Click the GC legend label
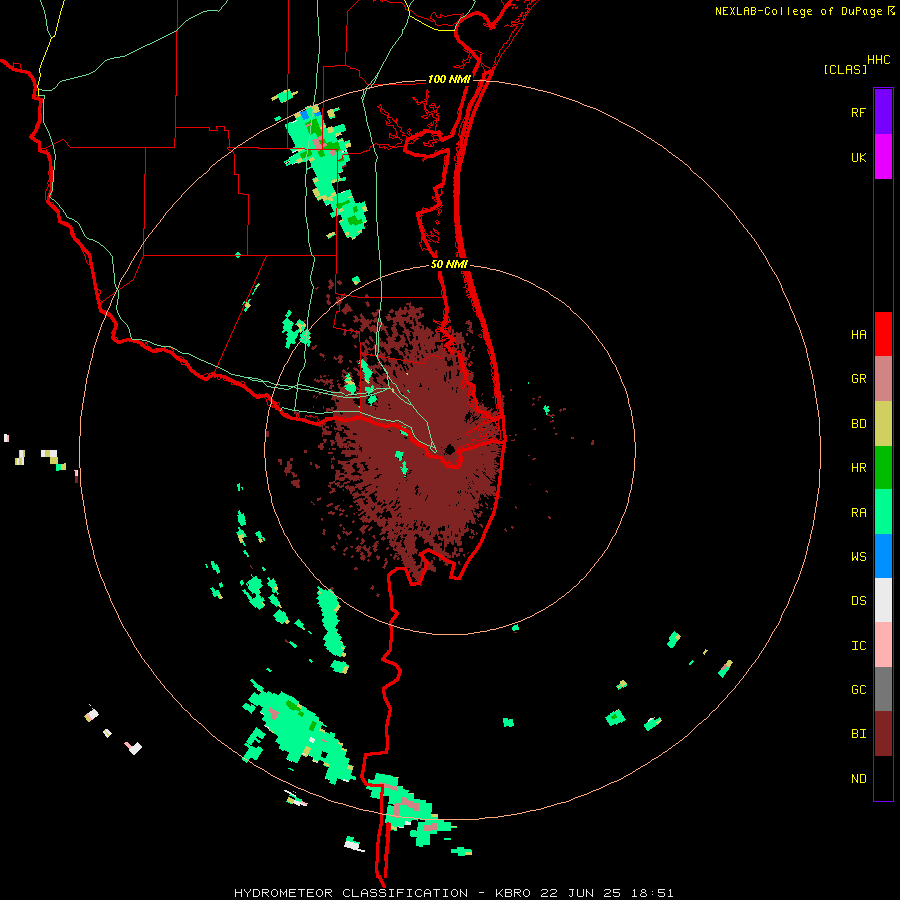The image size is (900, 900). pos(858,690)
